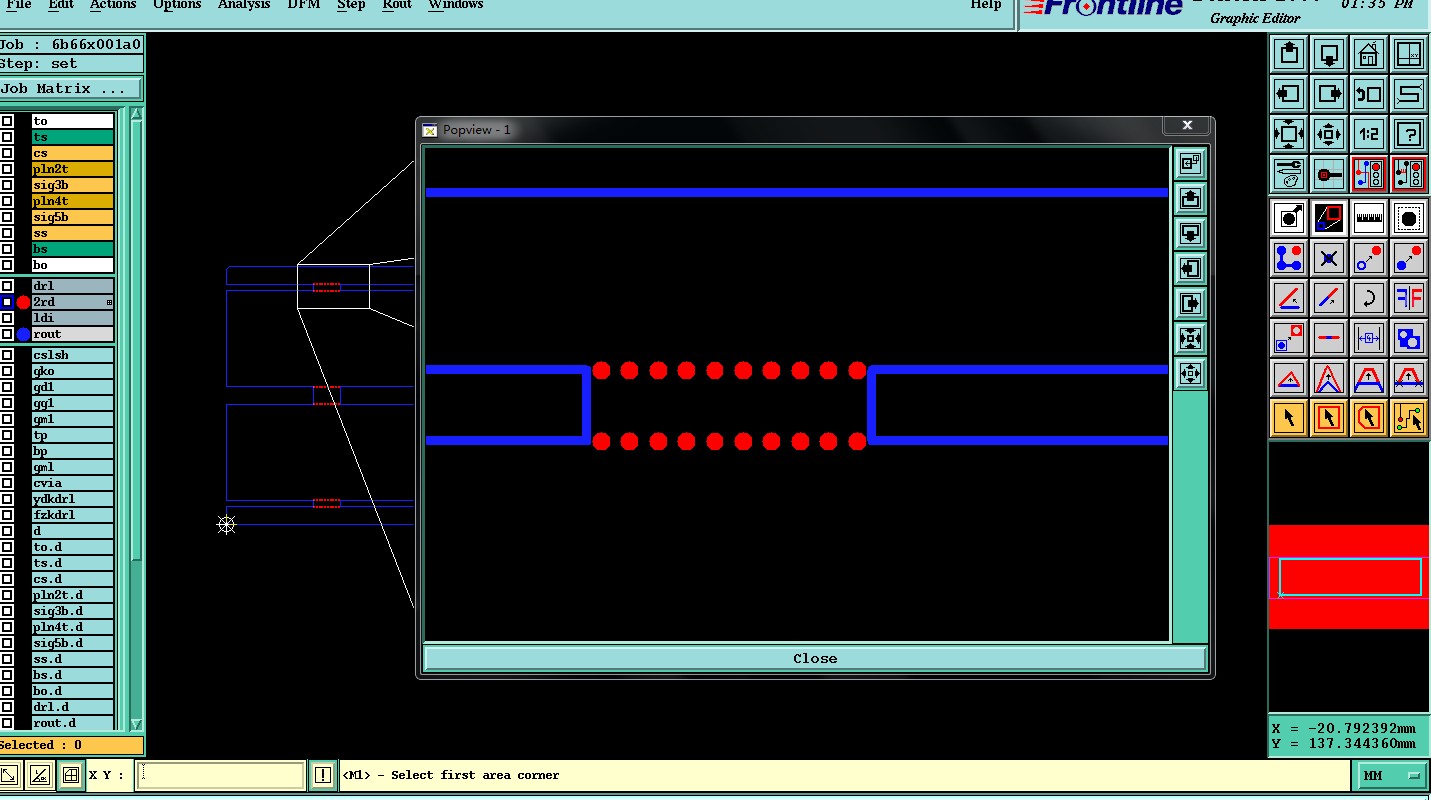
Task: Click the net select arrow icon
Action: tap(1408, 418)
